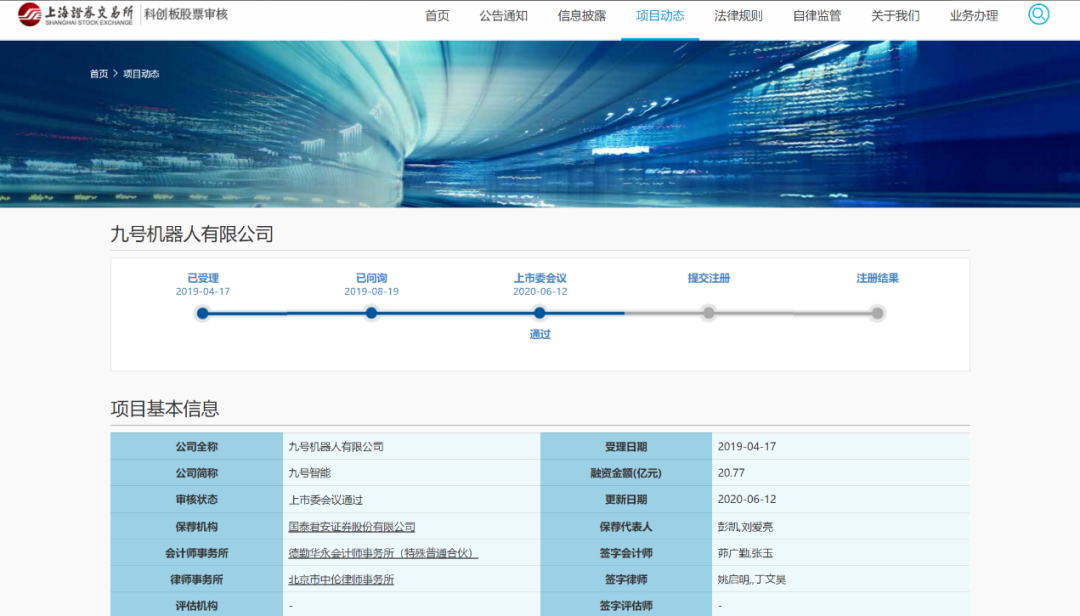Click 项目动态 breadcrumb link
The height and width of the screenshot is (616, 1080).
click(x=141, y=74)
